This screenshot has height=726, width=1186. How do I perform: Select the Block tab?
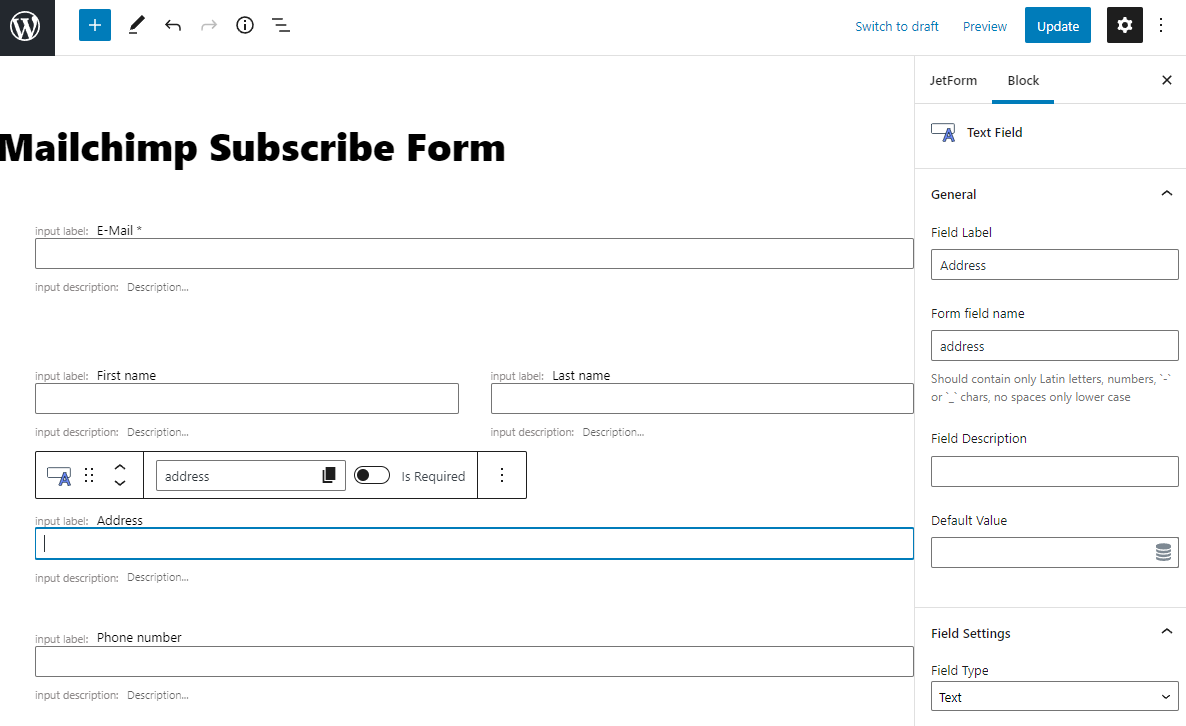tap(1023, 80)
